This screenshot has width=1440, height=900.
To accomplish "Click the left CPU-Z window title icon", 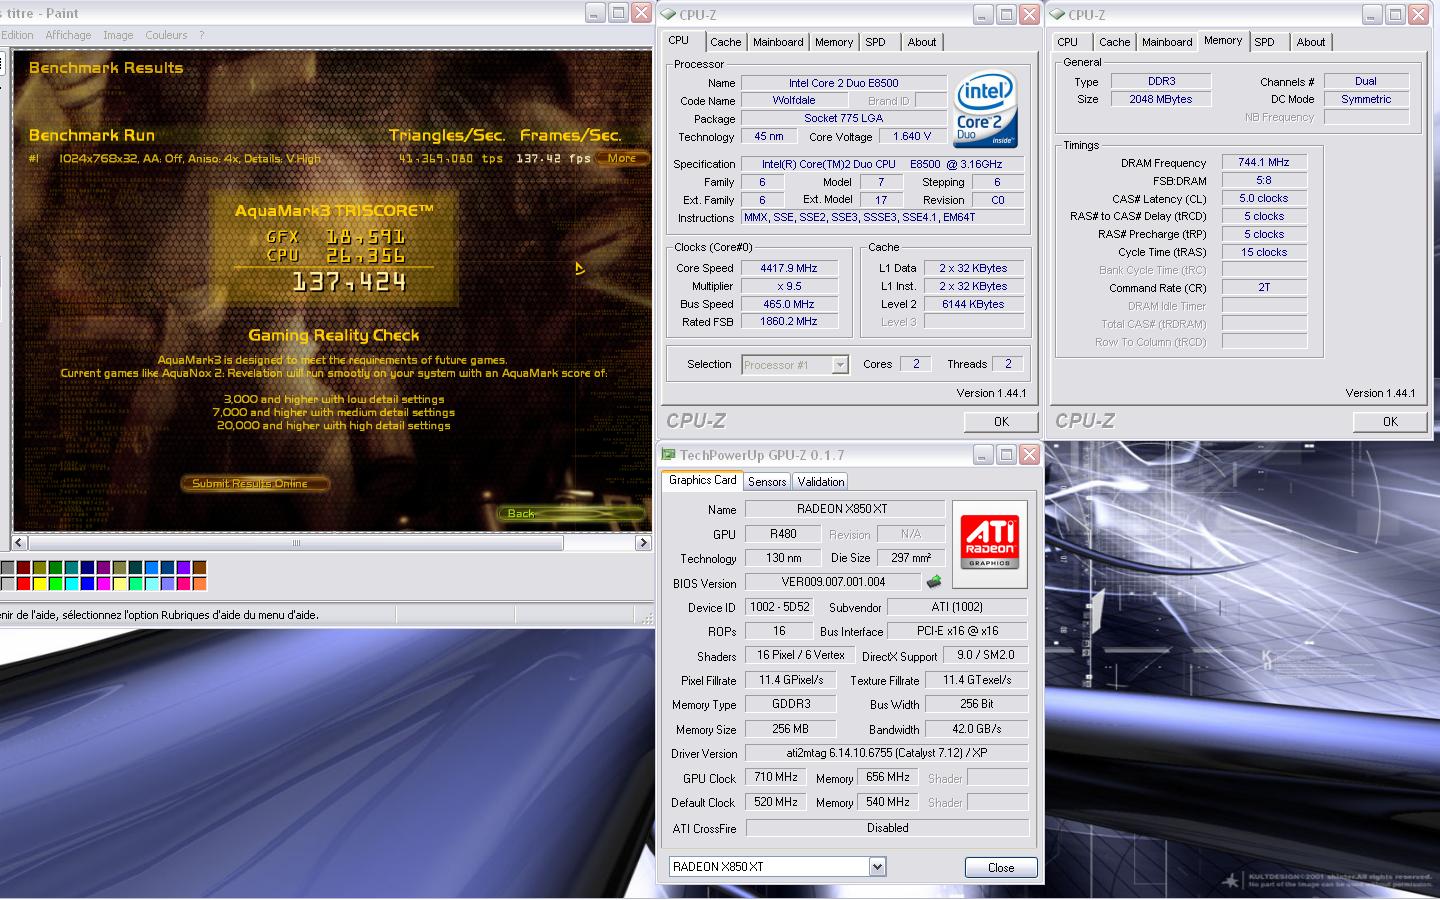I will 669,15.
